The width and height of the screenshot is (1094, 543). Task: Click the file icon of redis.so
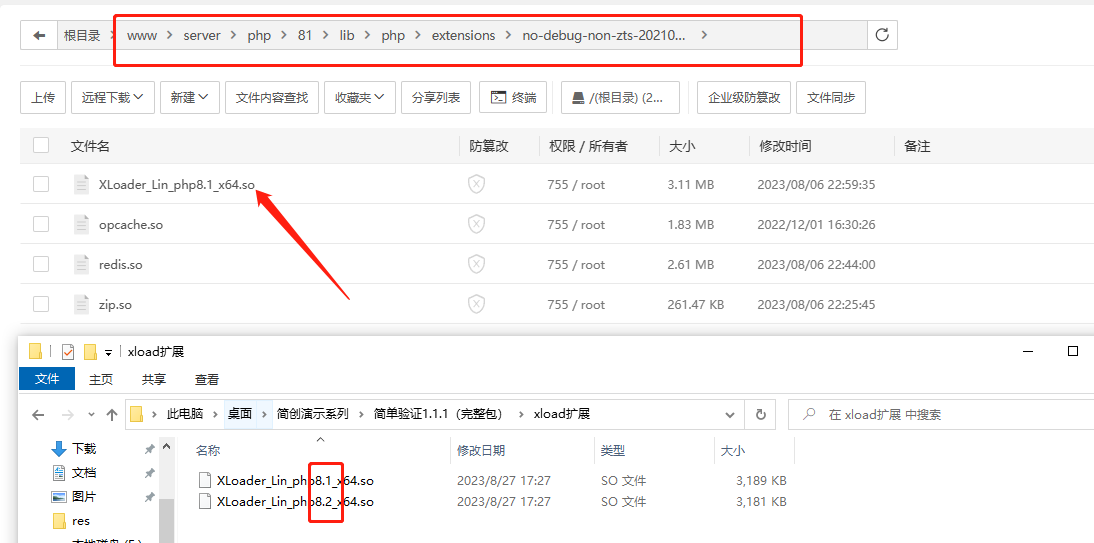click(82, 265)
